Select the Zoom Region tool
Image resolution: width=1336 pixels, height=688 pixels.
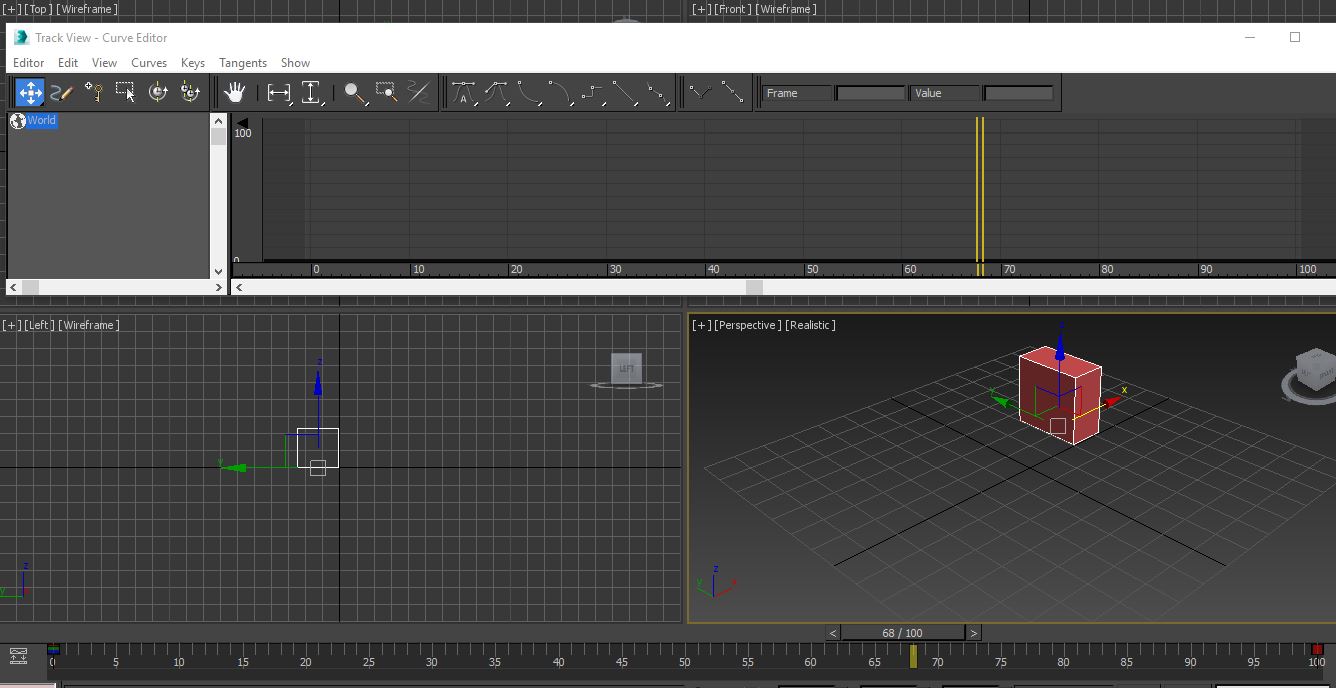coord(387,93)
